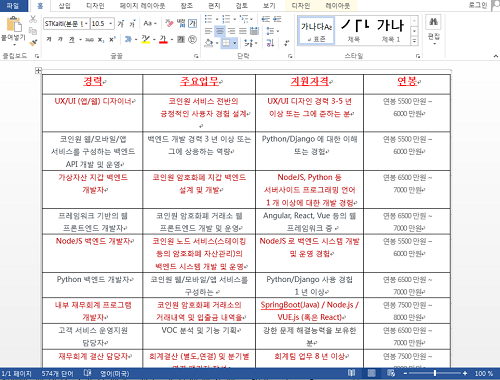Click the show paragraph marks icon
Image resolution: width=500 pixels, height=380 pixels.
[x=287, y=43]
